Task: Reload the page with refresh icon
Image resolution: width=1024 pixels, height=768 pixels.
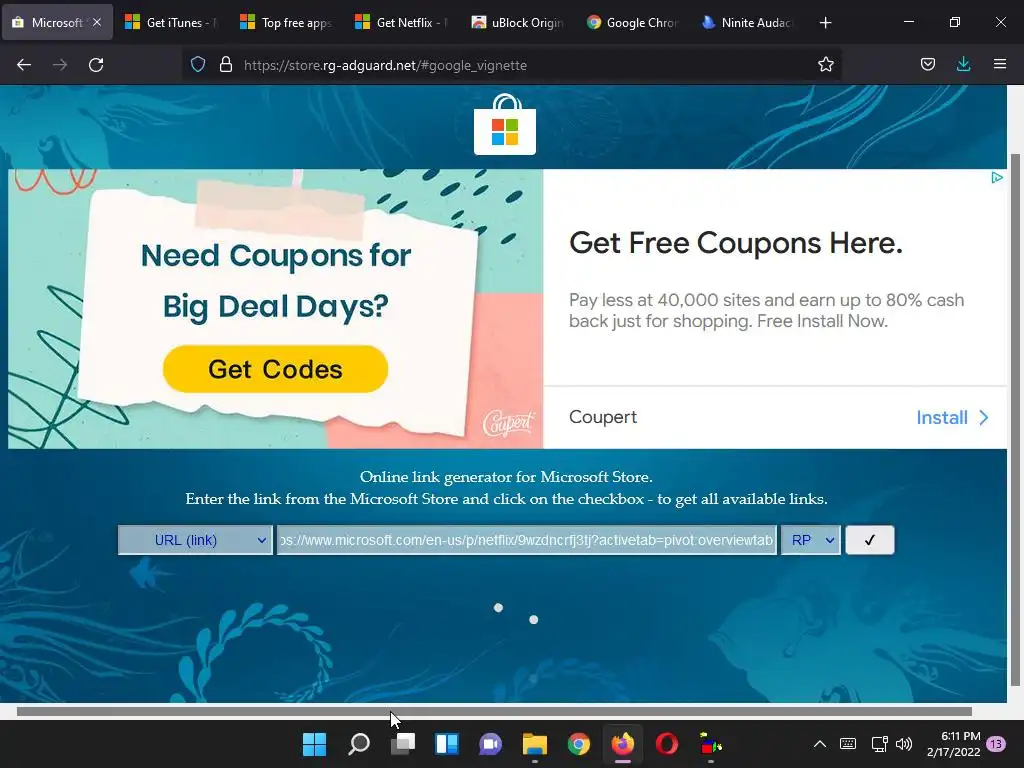Action: pos(96,65)
